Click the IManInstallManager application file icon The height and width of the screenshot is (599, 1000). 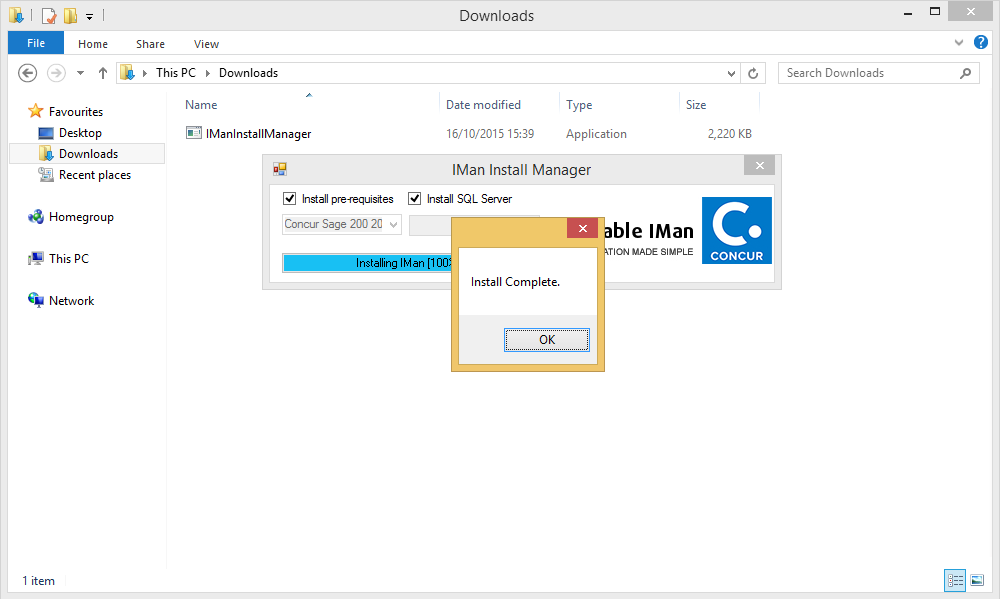[194, 133]
